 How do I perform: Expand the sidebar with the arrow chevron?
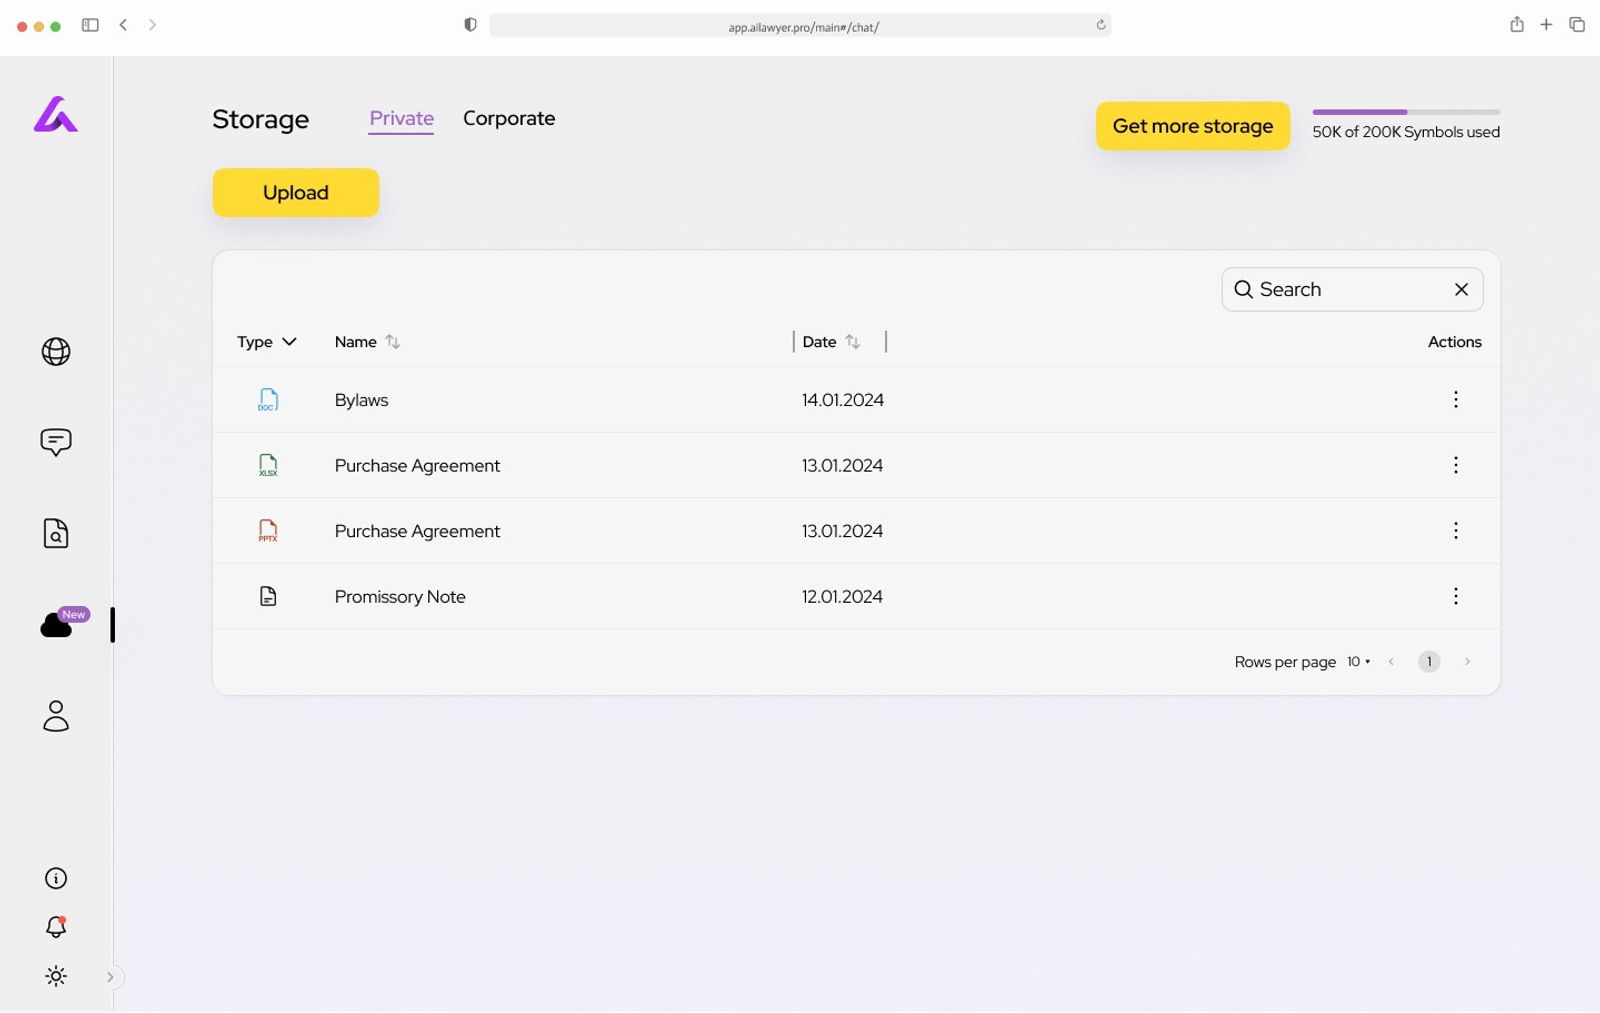click(111, 977)
